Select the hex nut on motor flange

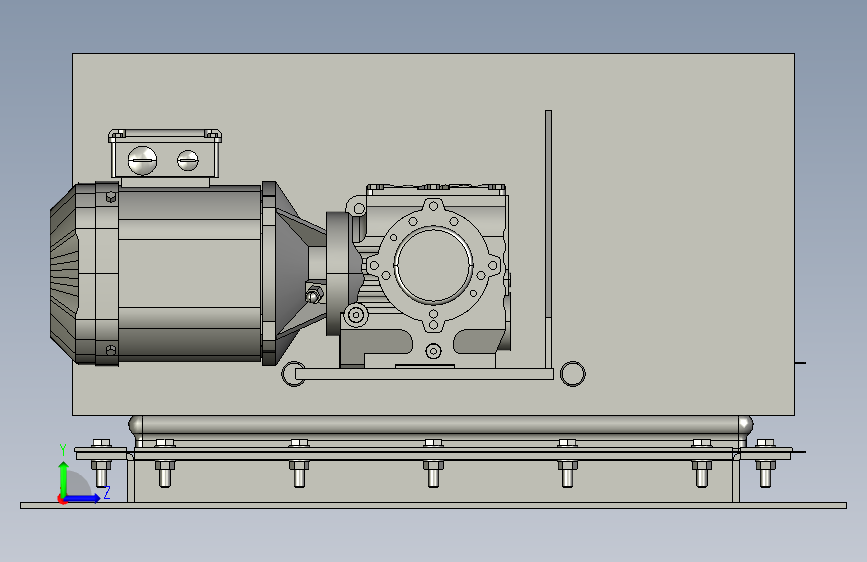tap(314, 294)
